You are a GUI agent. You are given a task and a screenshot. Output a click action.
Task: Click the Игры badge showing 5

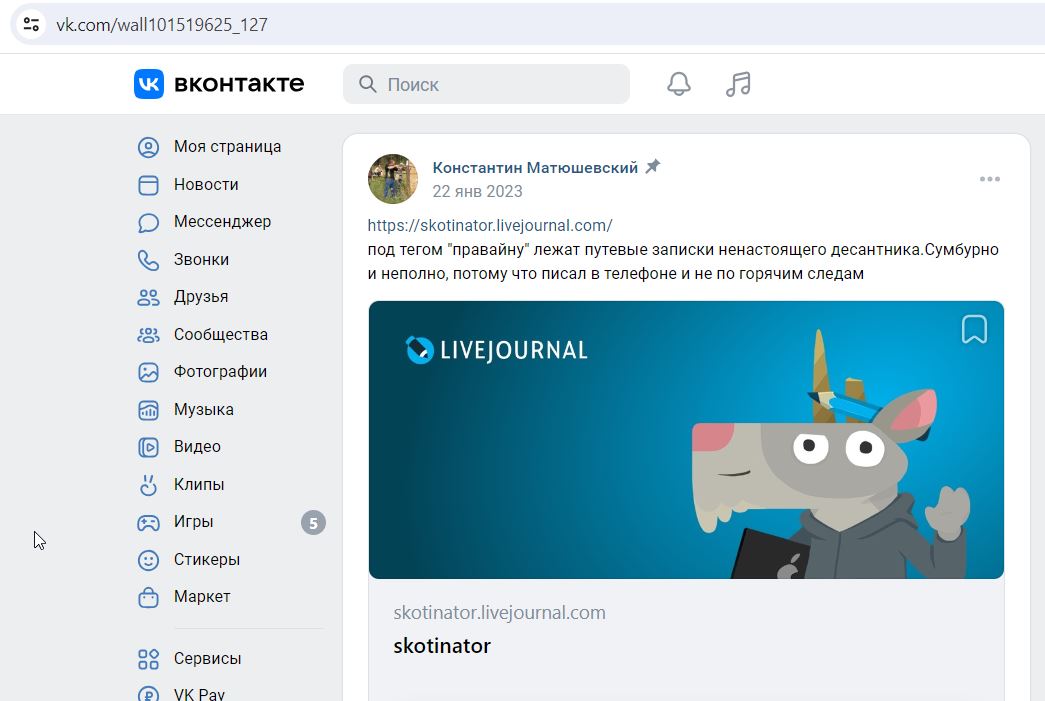(x=313, y=523)
